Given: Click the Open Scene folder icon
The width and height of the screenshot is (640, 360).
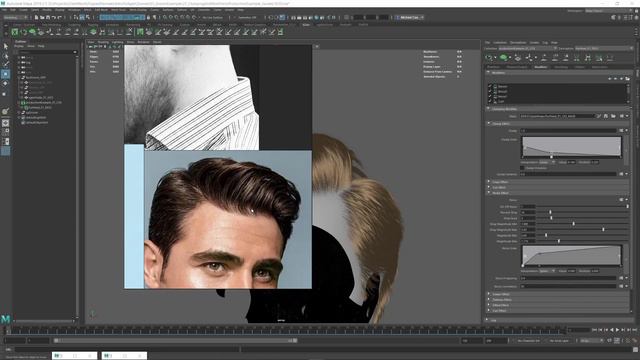Looking at the screenshot, I should (42, 18).
